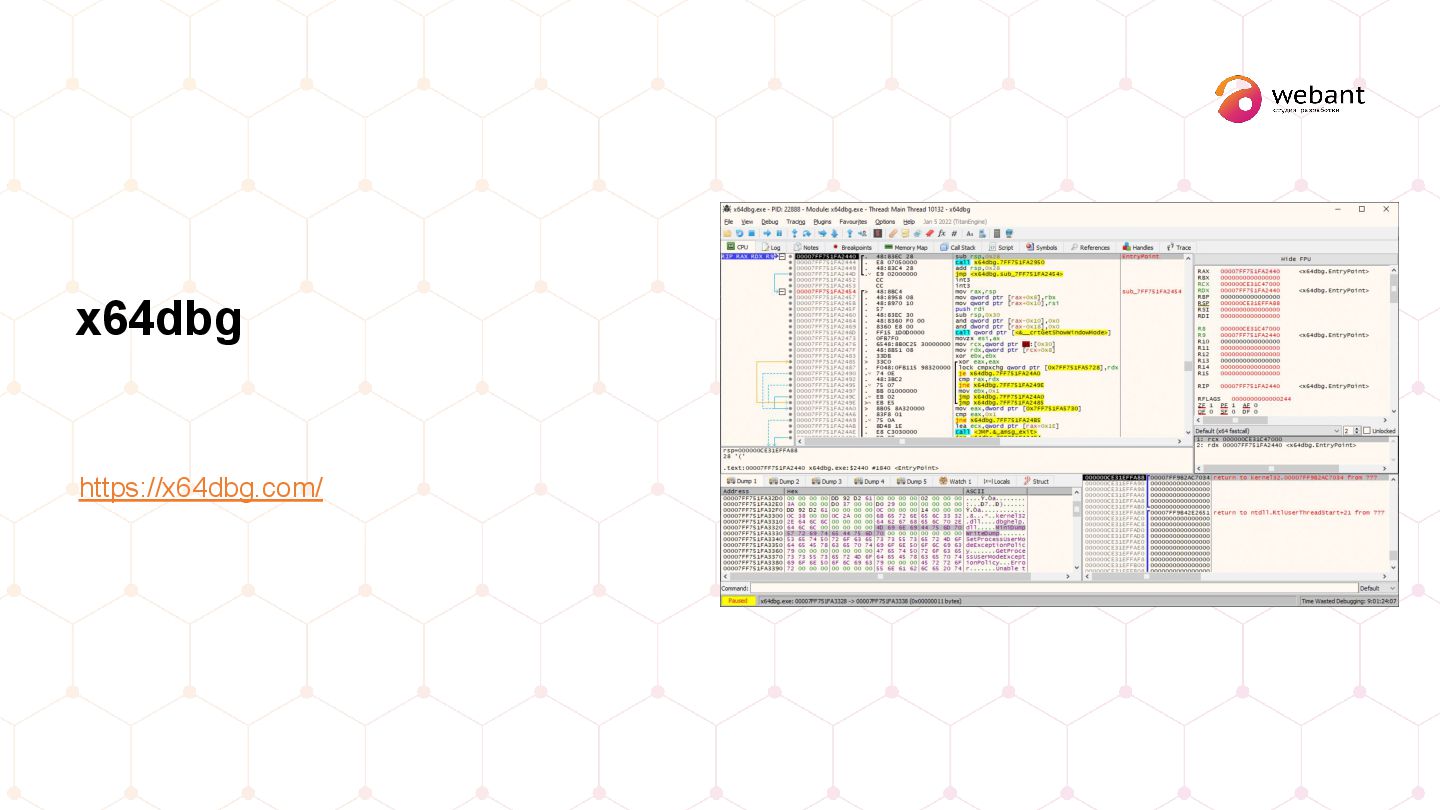The image size is (1440, 810).
Task: Click the Font (A) toolbar icon
Action: (x=969, y=233)
